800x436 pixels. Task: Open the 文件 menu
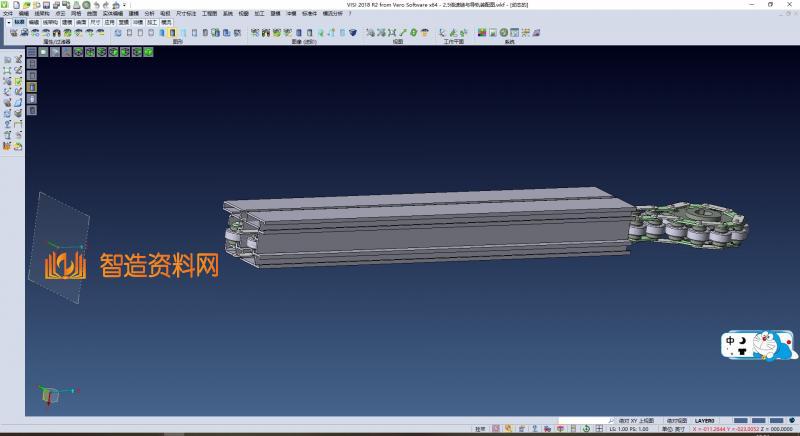[8, 13]
